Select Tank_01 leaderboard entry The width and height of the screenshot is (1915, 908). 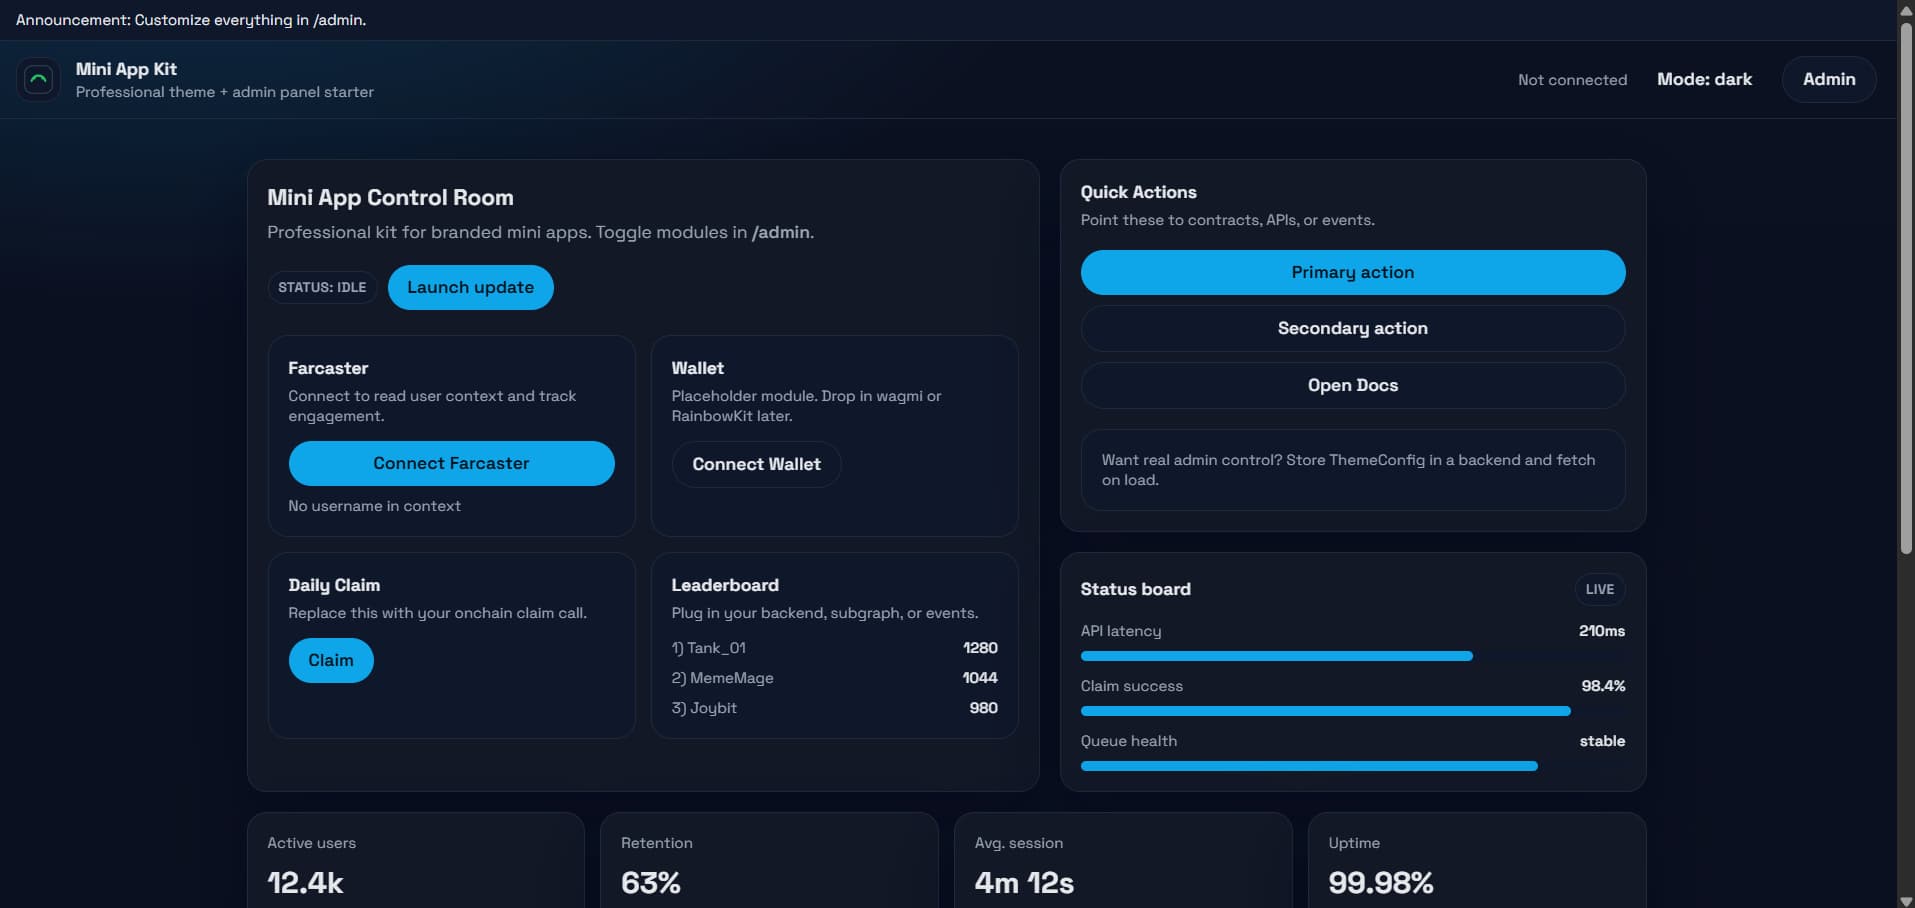tap(834, 648)
